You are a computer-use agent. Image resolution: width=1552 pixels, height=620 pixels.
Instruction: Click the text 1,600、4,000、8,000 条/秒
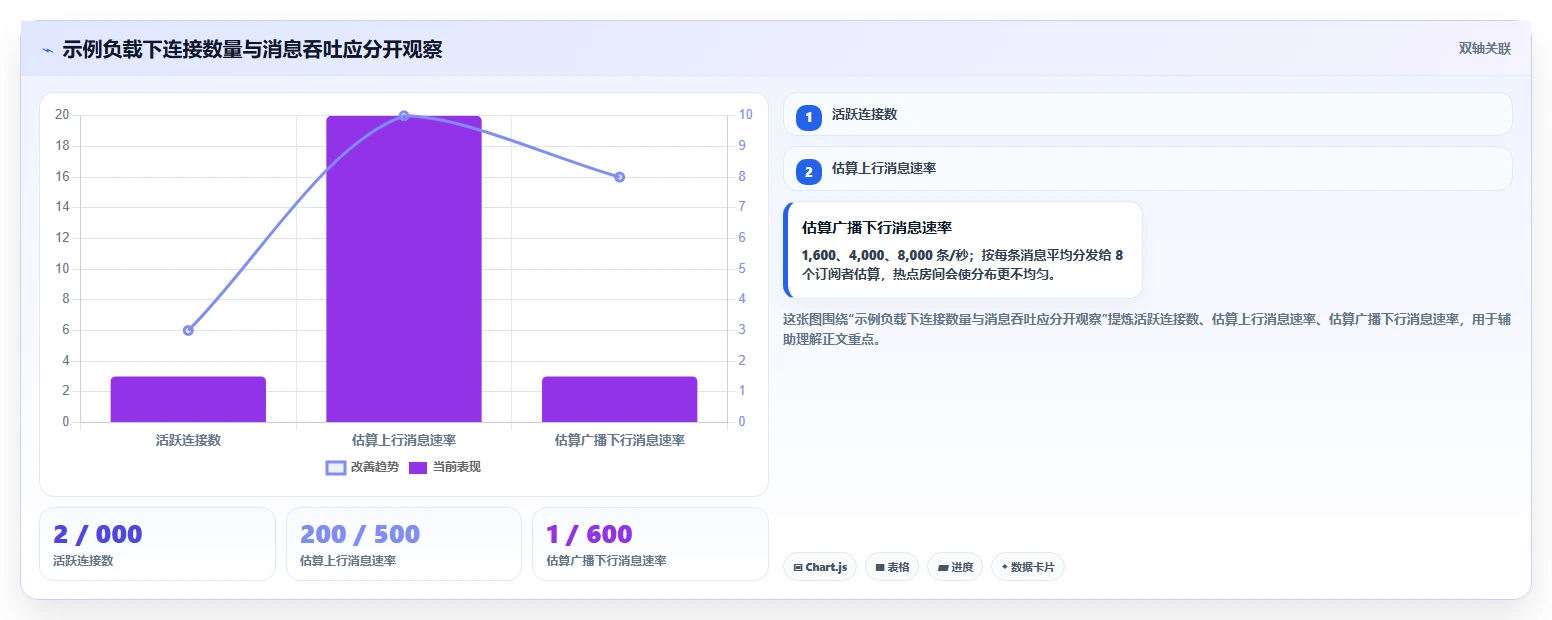[x=885, y=255]
